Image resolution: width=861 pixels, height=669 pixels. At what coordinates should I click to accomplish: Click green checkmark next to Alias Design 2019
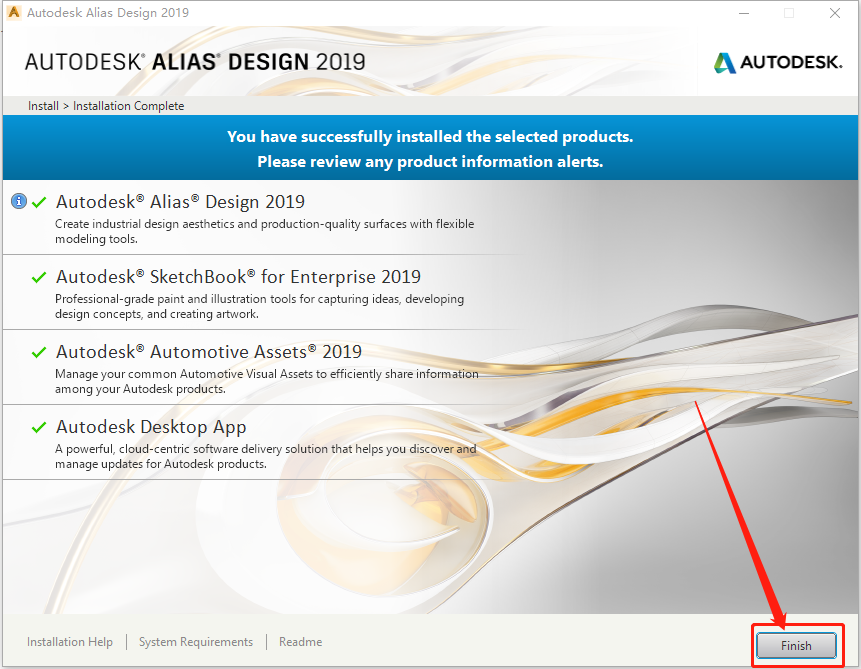[39, 202]
